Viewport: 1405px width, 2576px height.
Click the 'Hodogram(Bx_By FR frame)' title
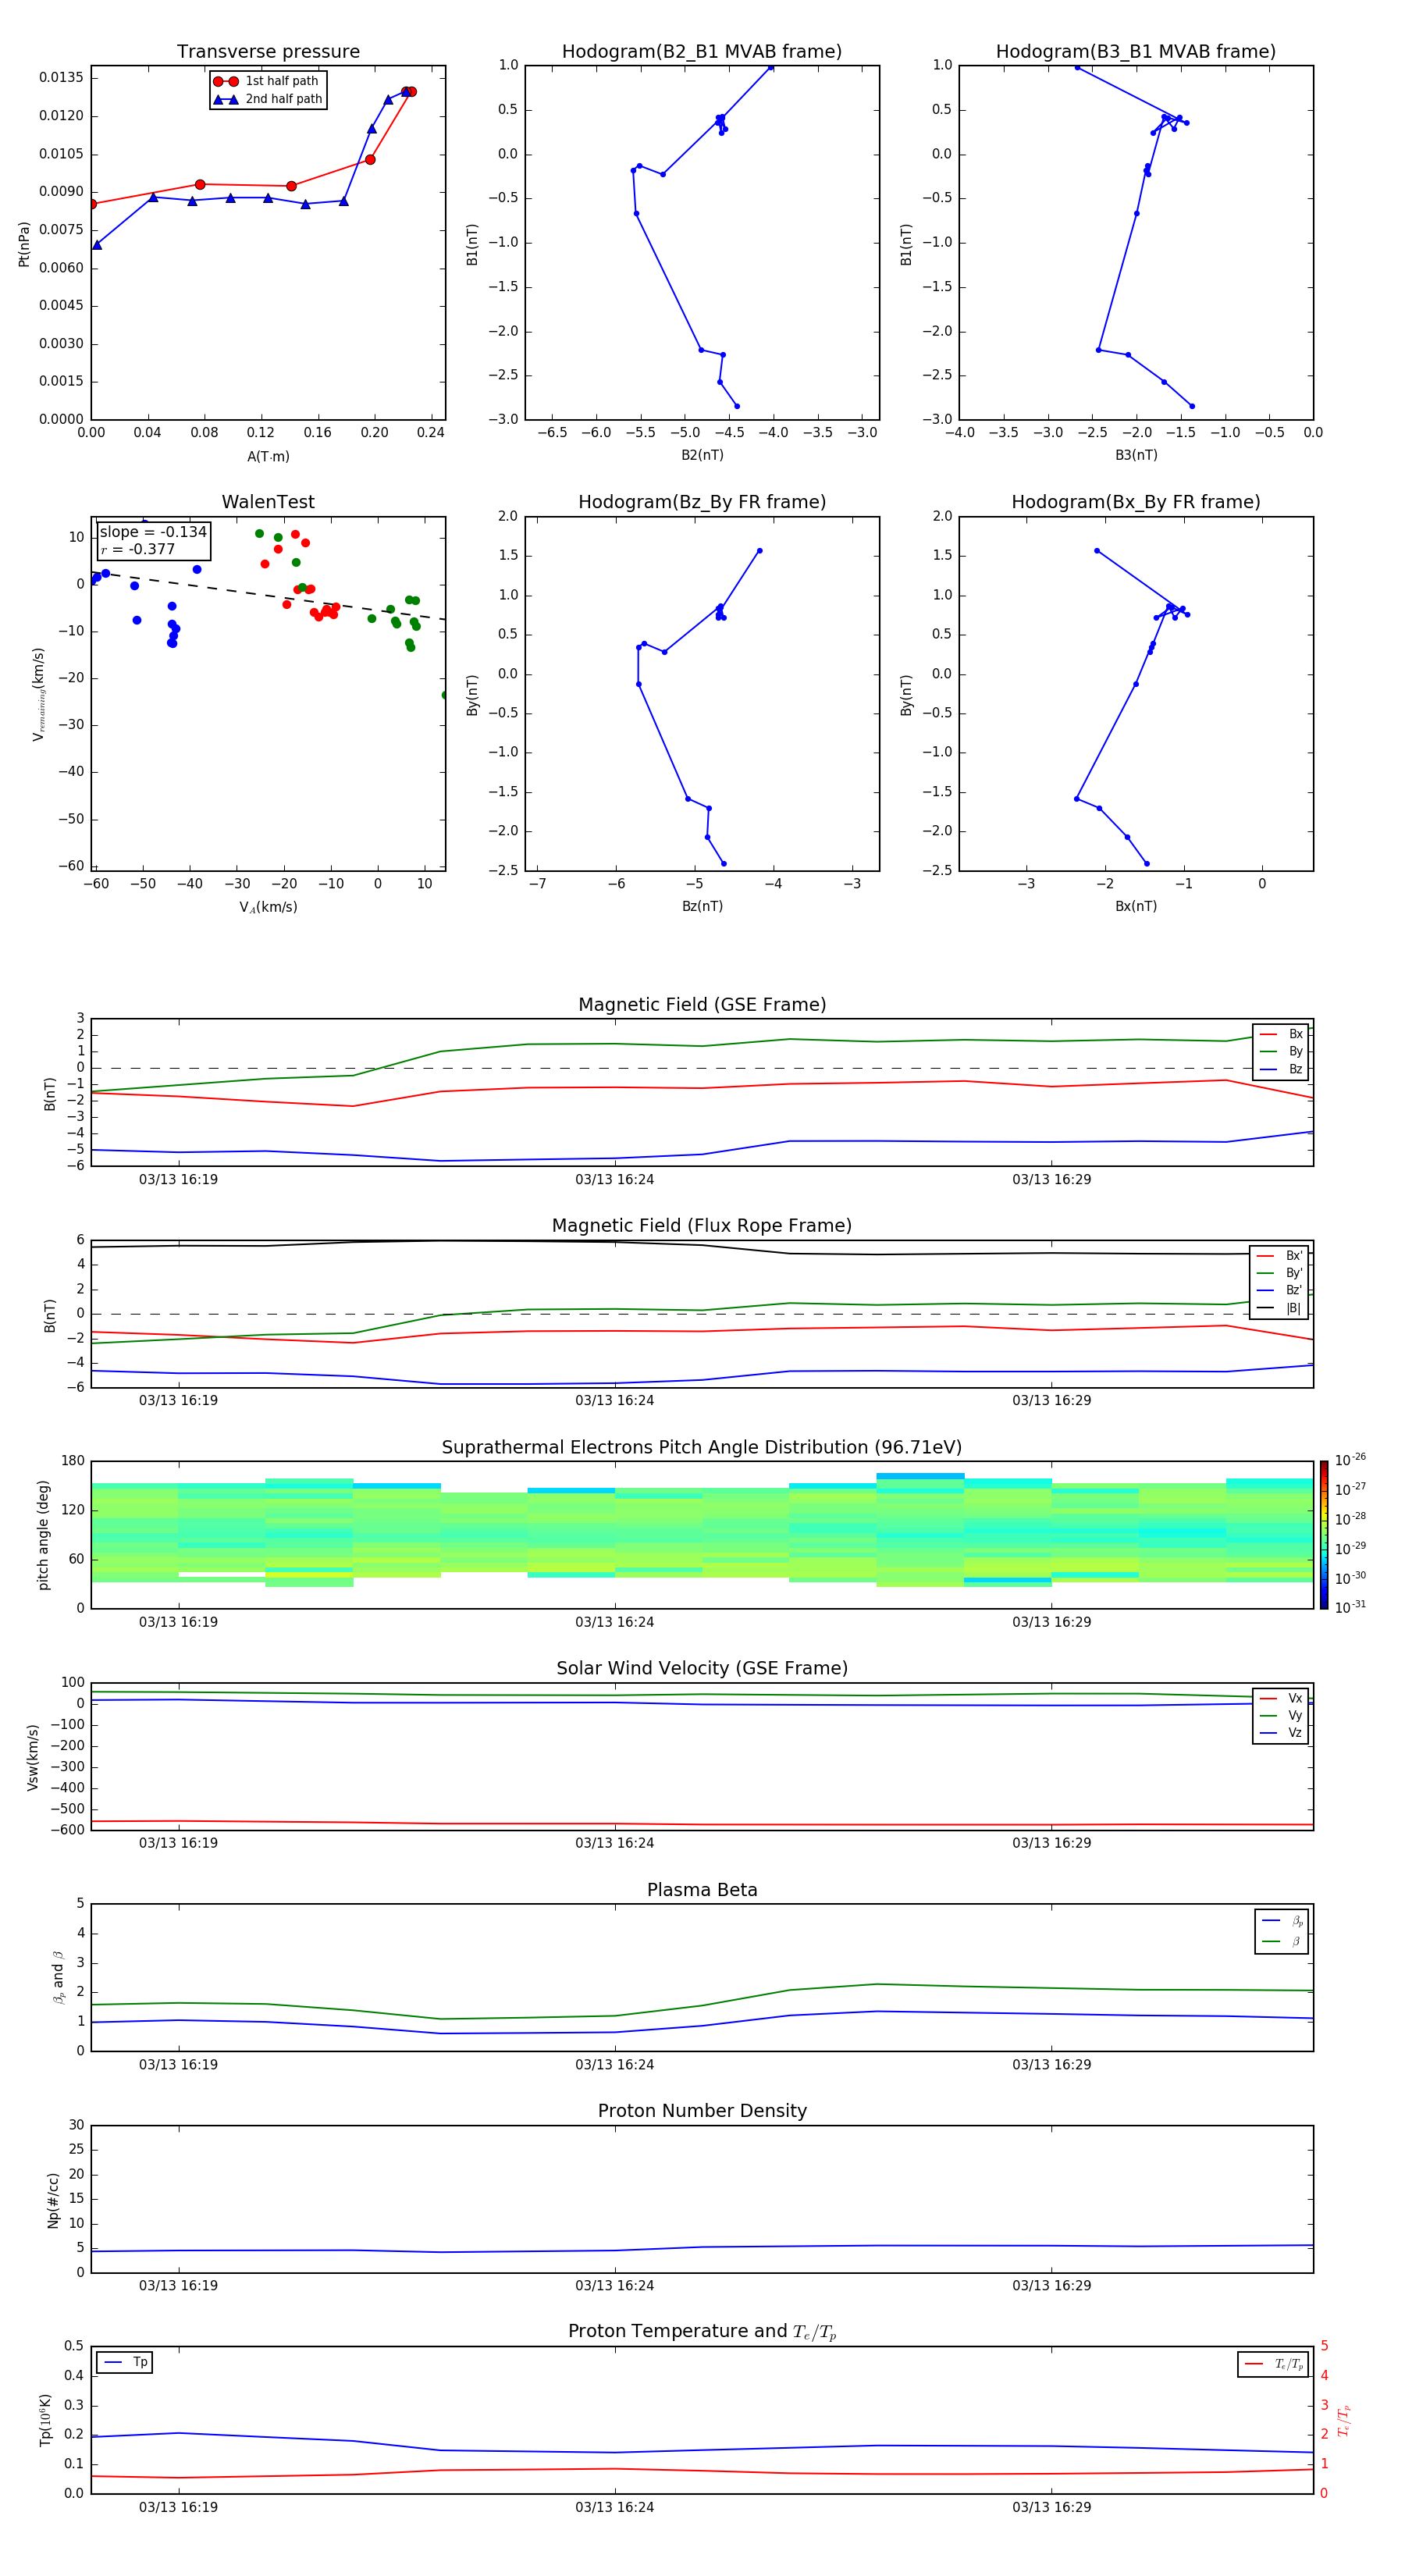(1136, 502)
